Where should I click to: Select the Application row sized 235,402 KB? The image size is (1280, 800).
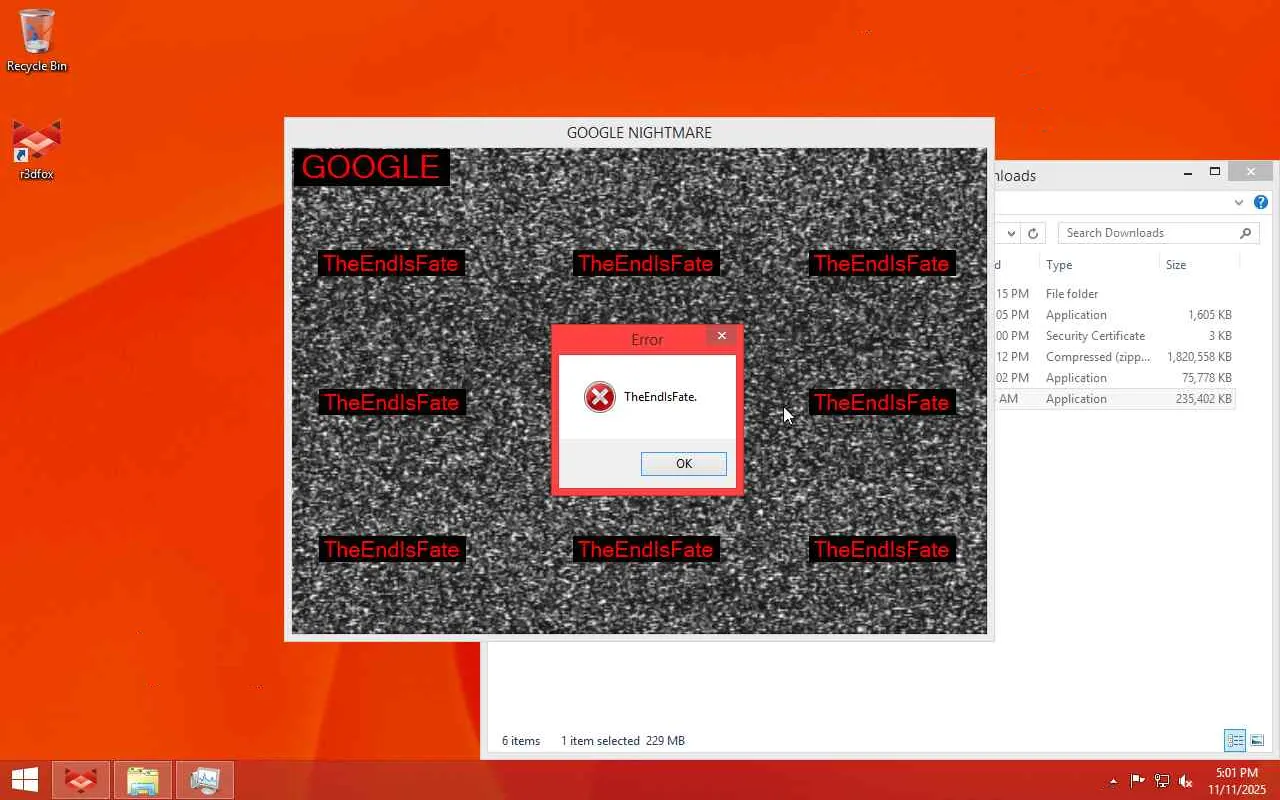1113,399
